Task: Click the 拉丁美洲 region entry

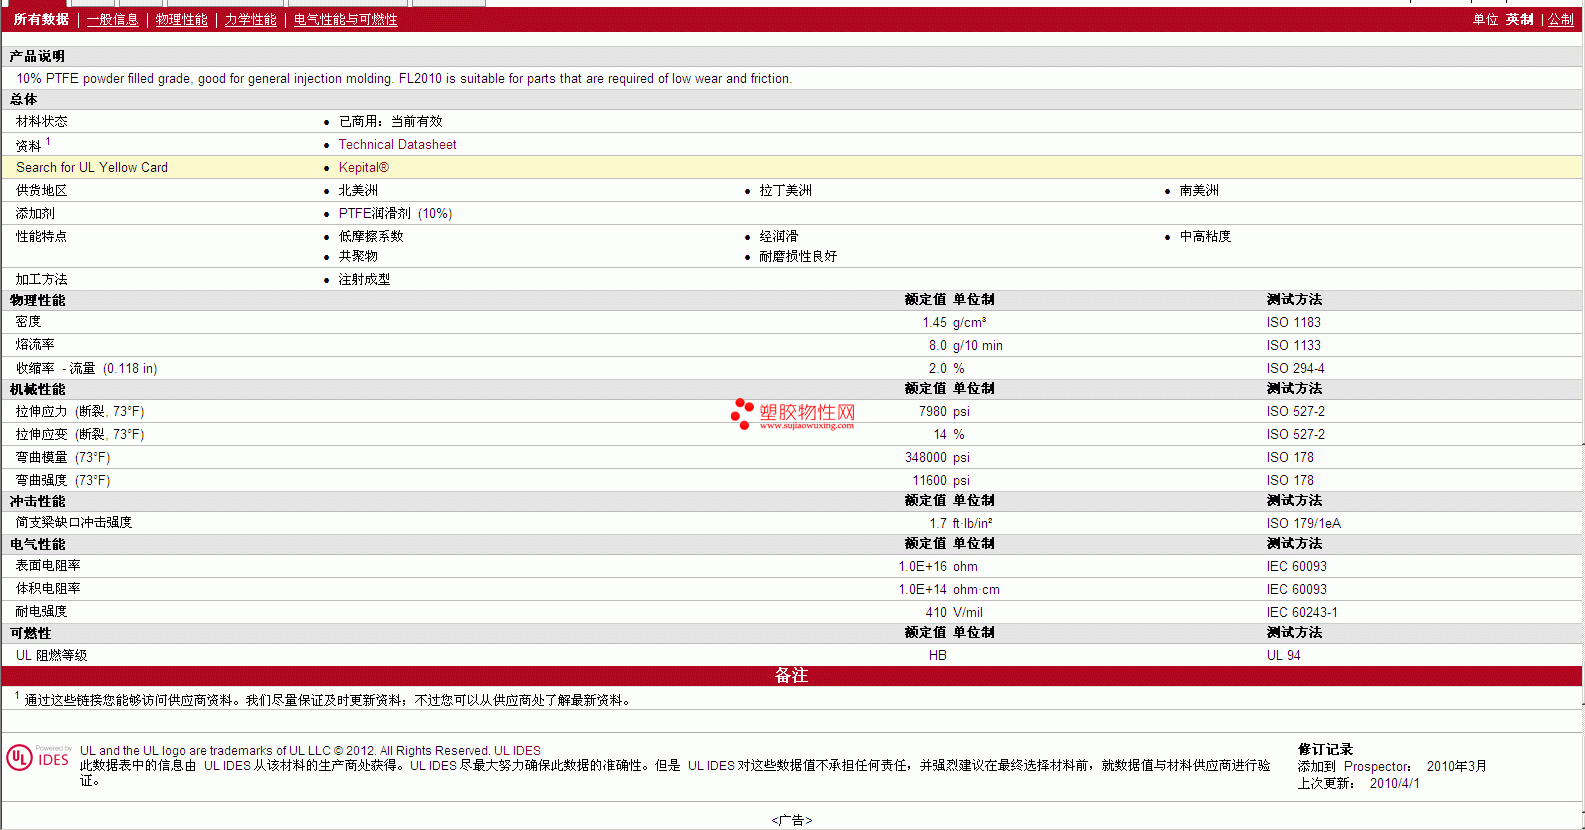Action: click(x=785, y=190)
